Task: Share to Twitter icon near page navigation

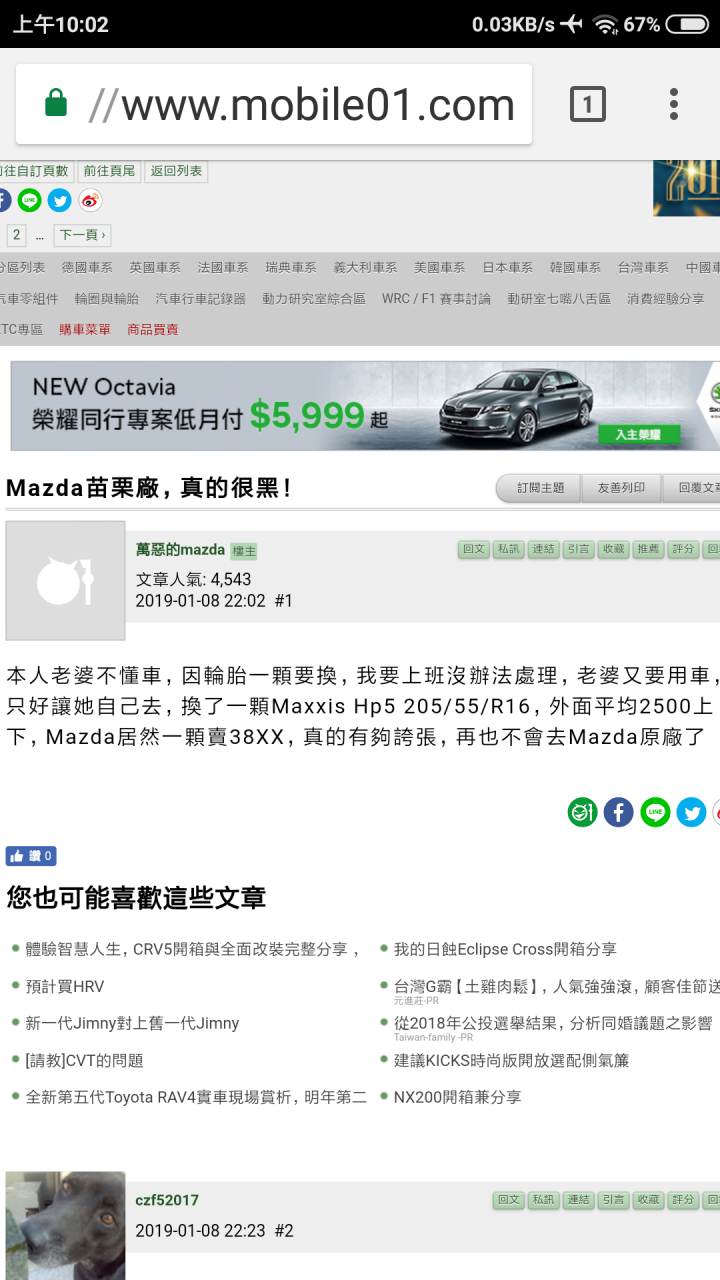Action: (60, 200)
